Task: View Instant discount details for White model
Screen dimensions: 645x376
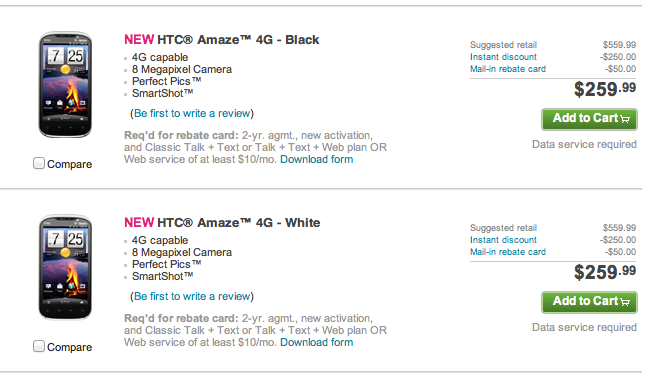Action: pos(503,240)
